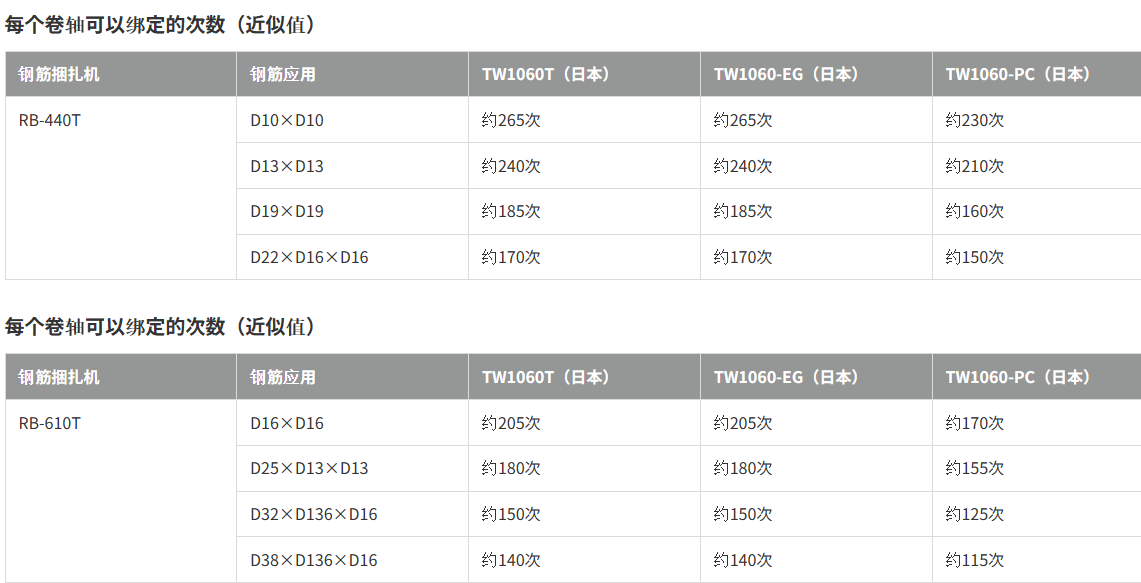The width and height of the screenshot is (1141, 583).
Task: Click the D32×D136×D16 row label
Action: (x=314, y=514)
